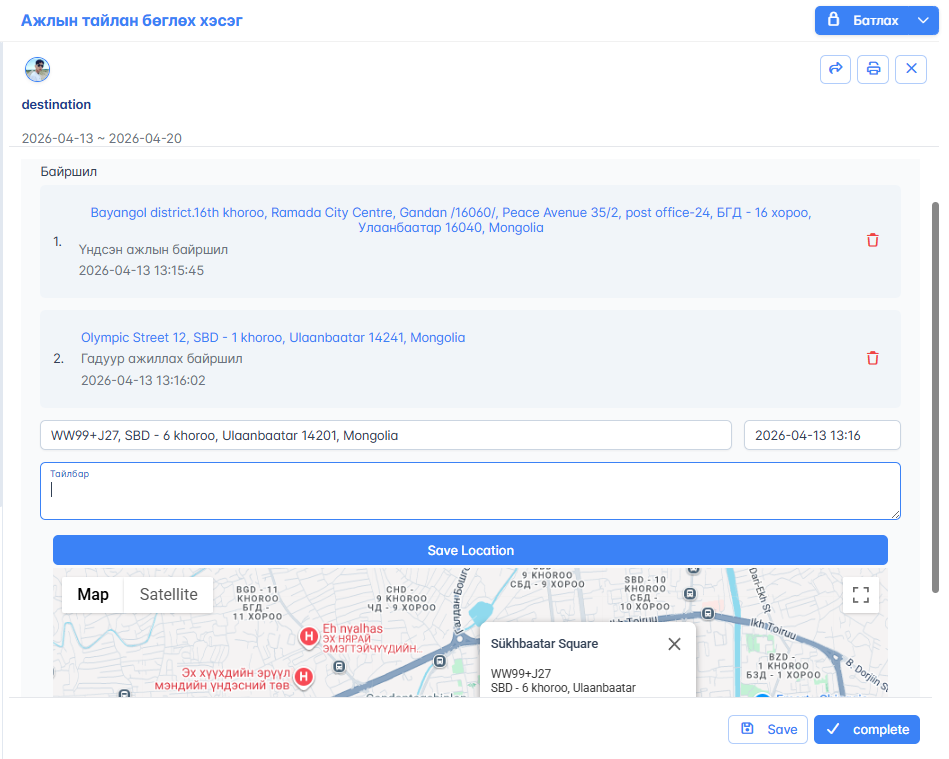
Task: Click the Save button with disk icon
Action: 768,729
